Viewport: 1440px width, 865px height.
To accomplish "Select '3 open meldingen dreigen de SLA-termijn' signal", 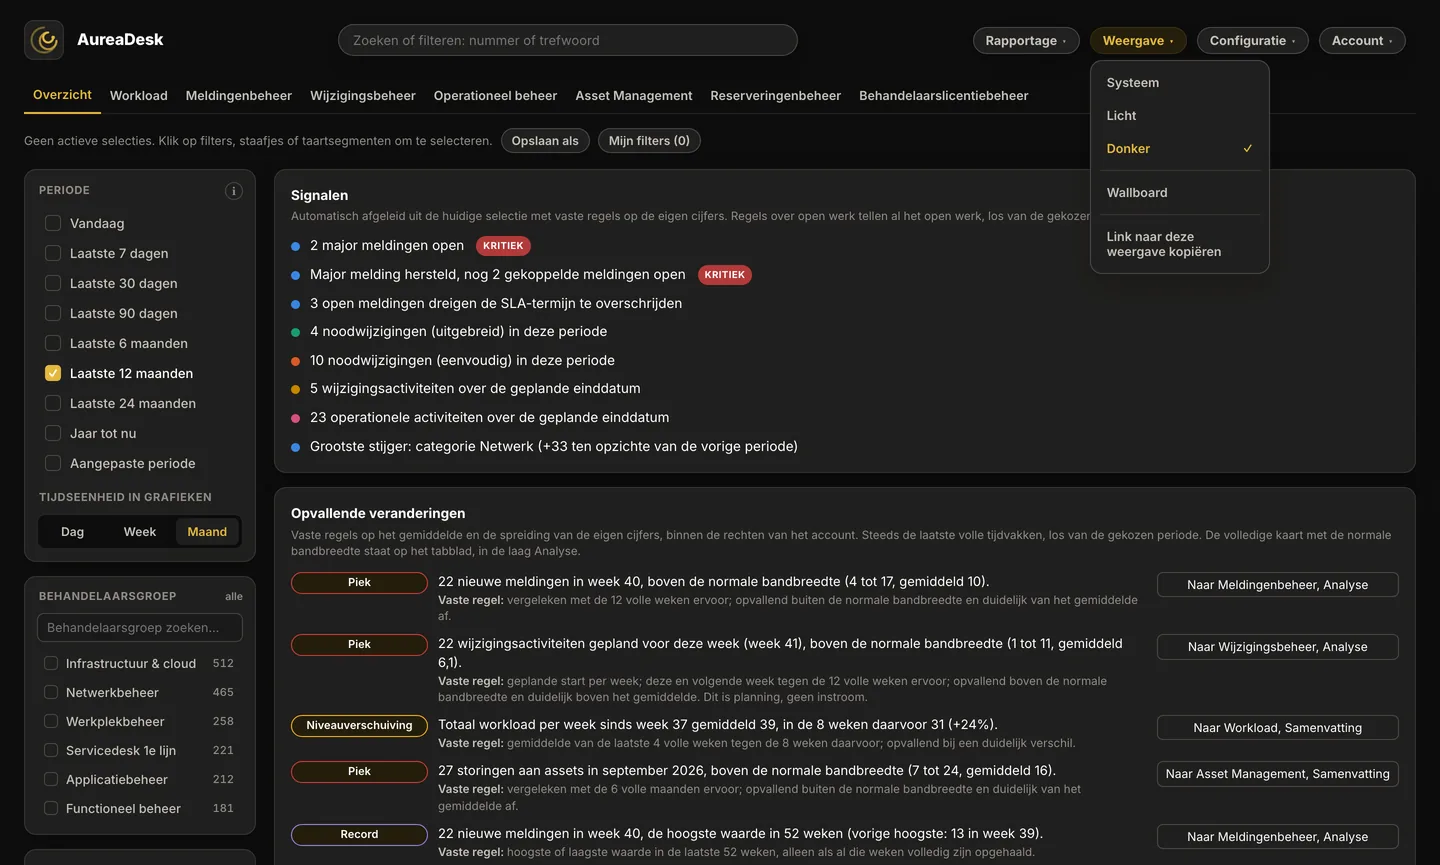I will point(496,303).
